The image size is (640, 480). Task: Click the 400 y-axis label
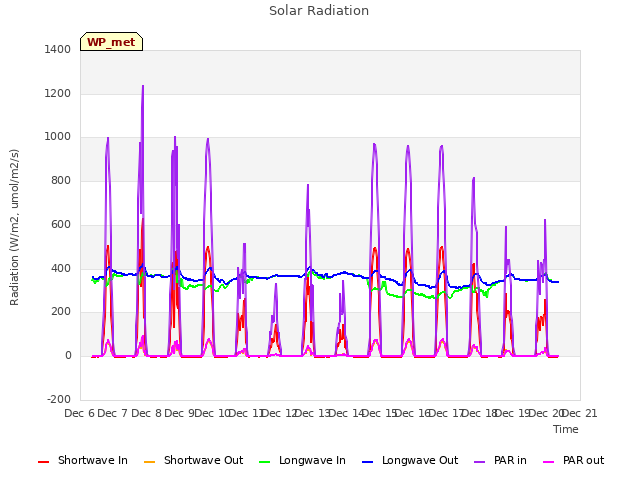(x=61, y=269)
